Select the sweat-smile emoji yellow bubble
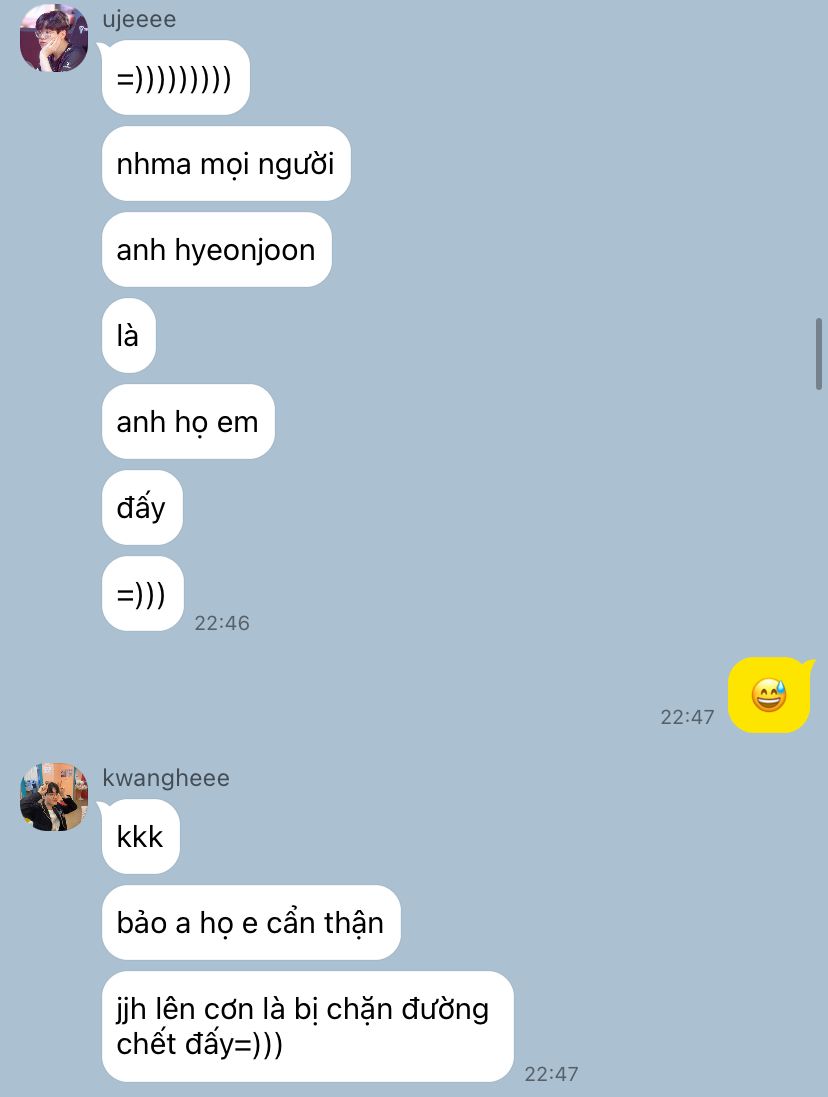This screenshot has width=828, height=1097. (769, 695)
